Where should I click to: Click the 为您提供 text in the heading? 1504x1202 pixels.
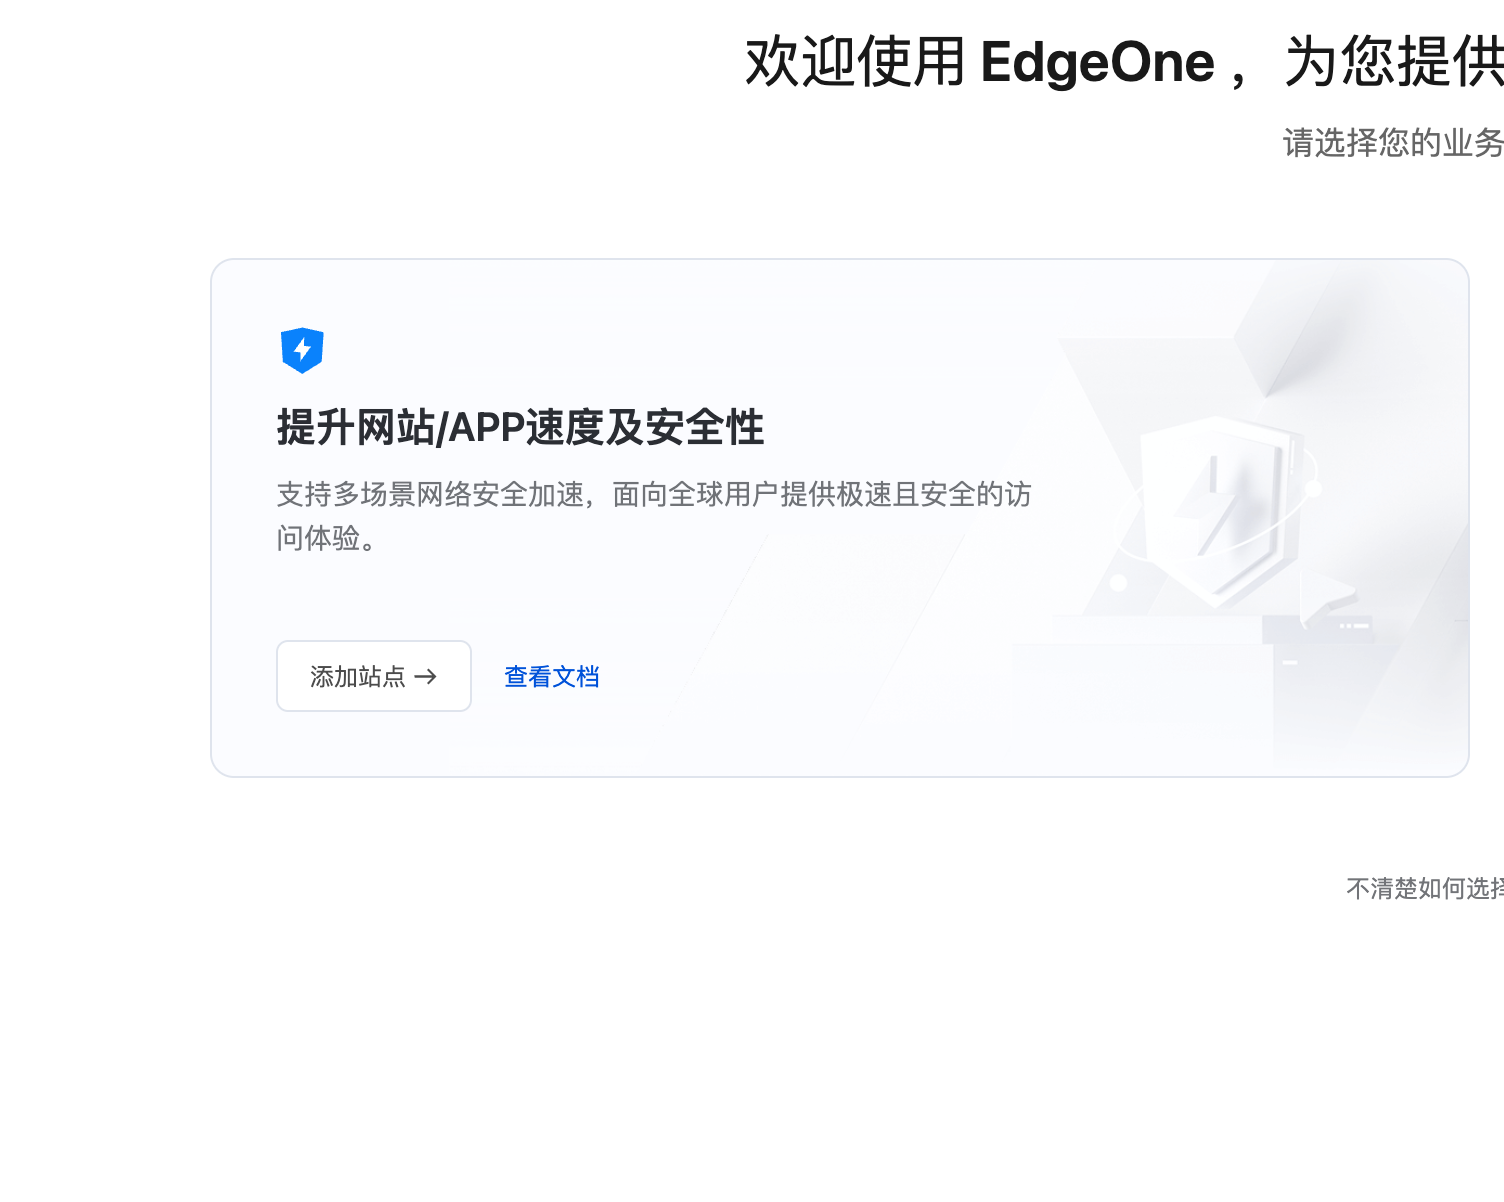(1393, 62)
